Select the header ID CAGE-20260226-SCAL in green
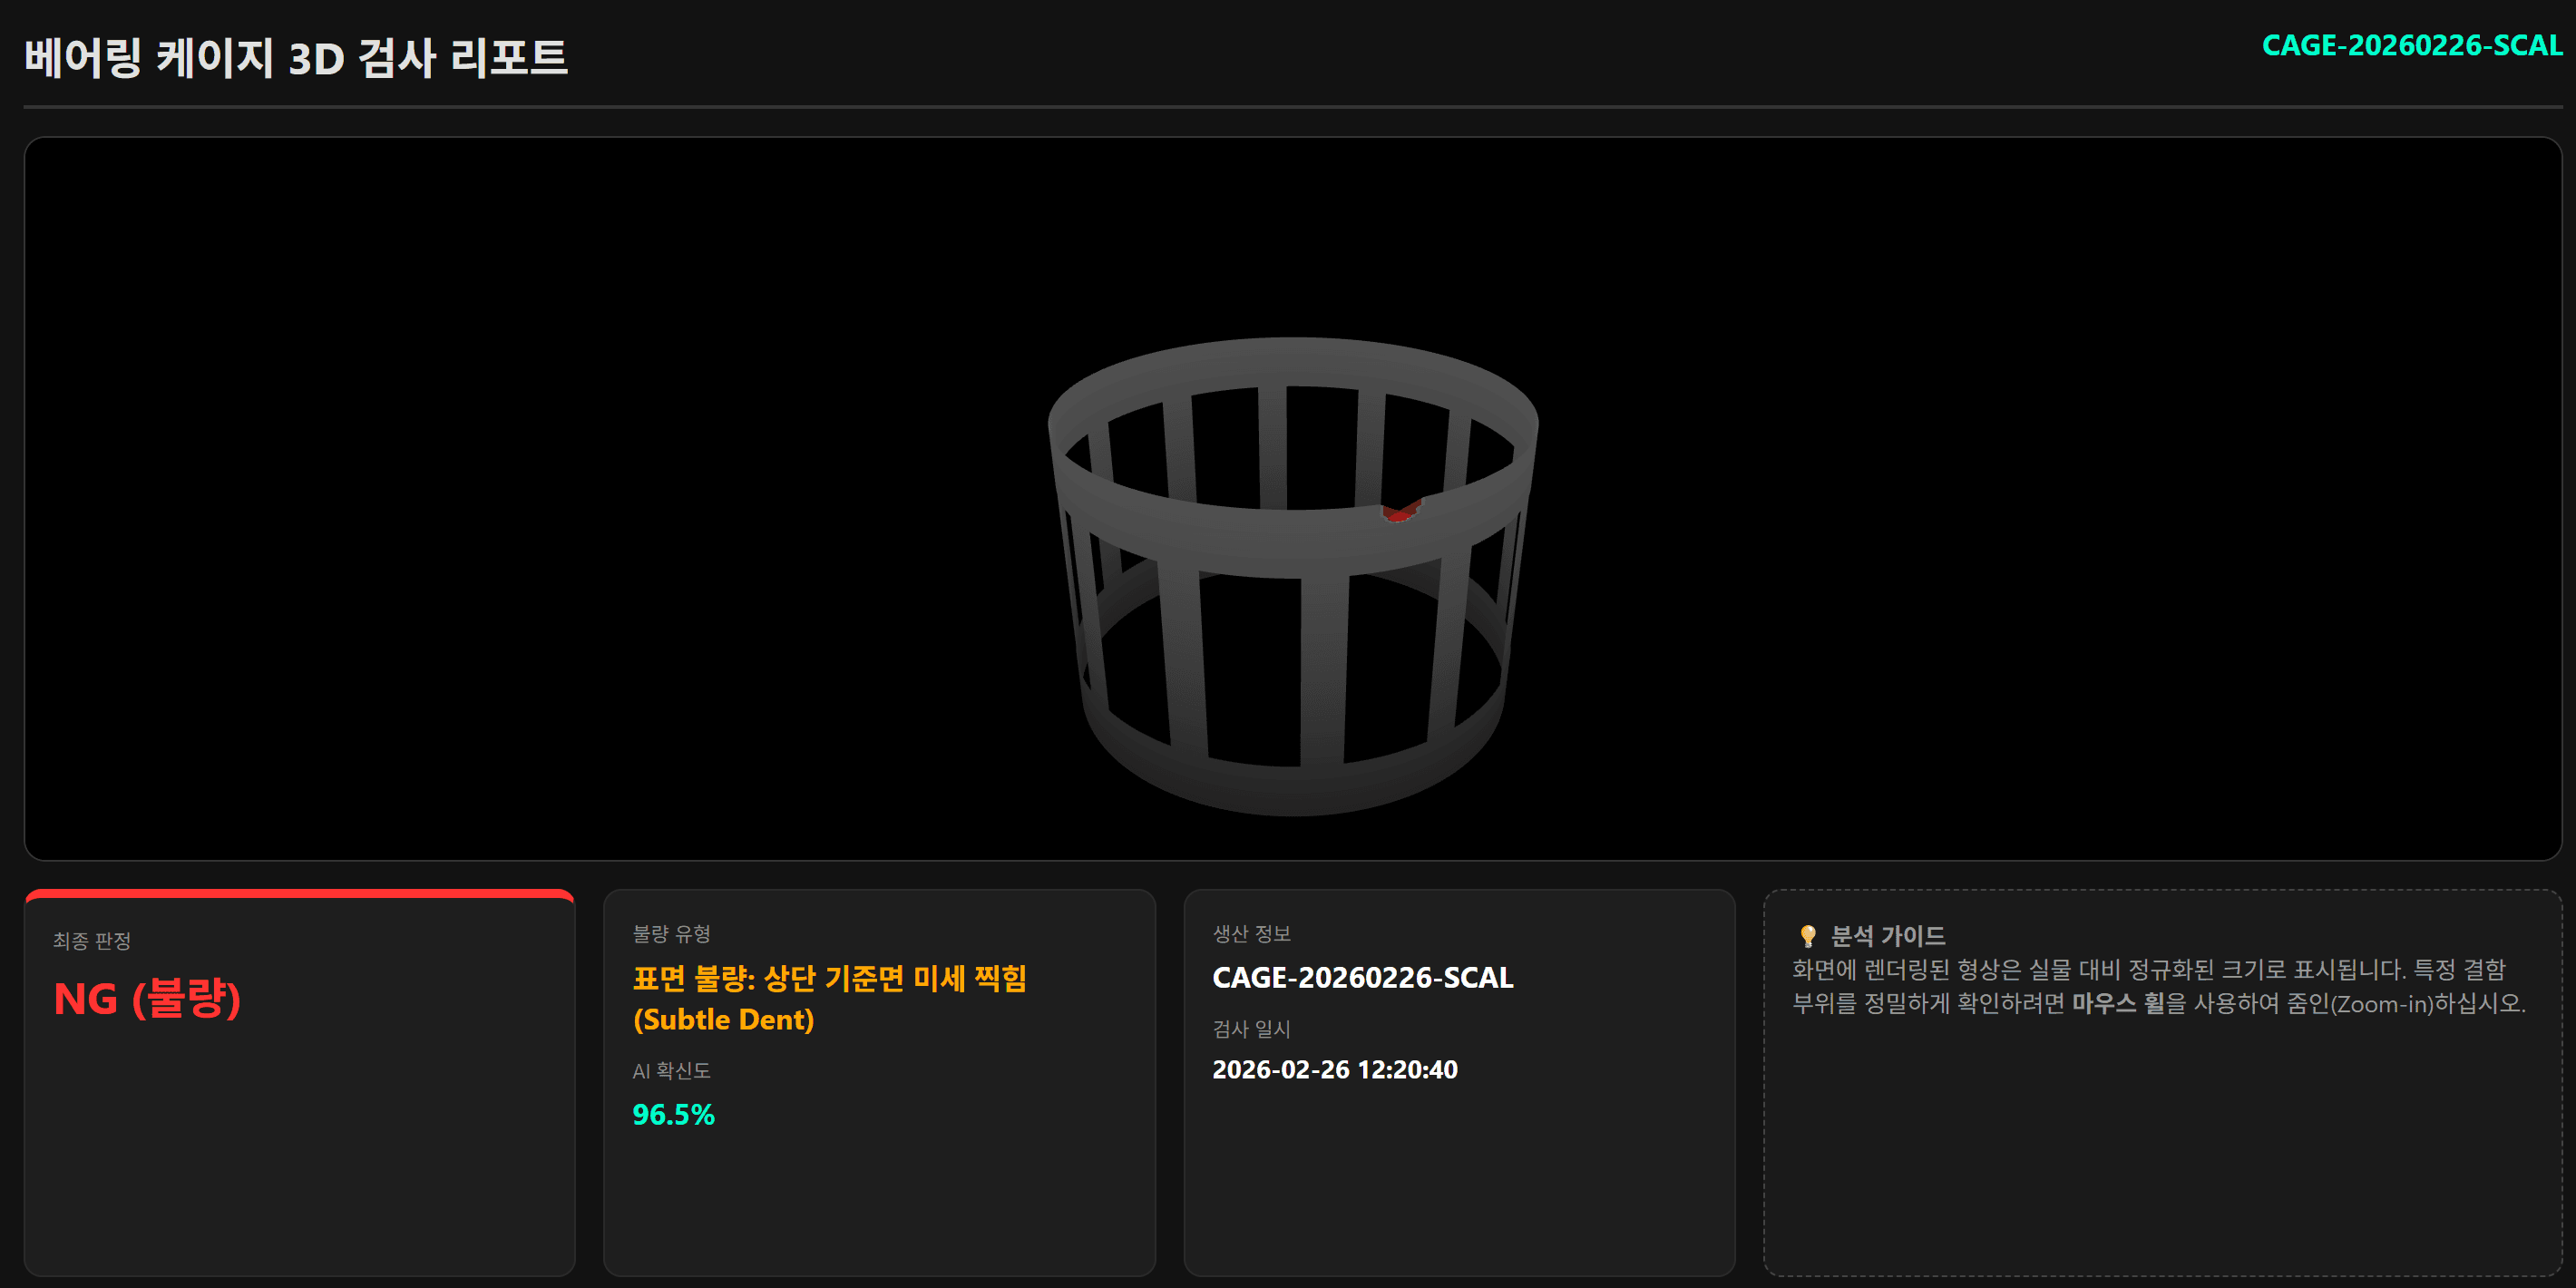The height and width of the screenshot is (1288, 2576). [x=2411, y=45]
